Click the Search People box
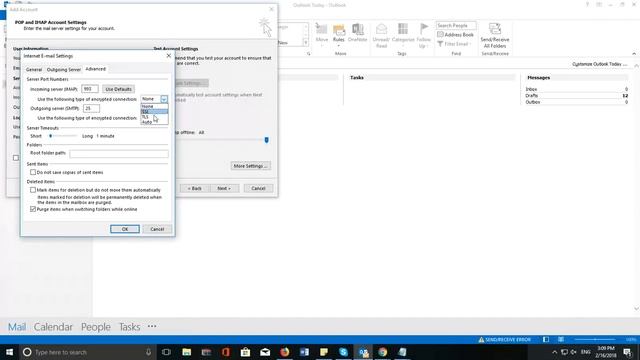Image resolution: width=640 pixels, height=360 pixels. (456, 25)
